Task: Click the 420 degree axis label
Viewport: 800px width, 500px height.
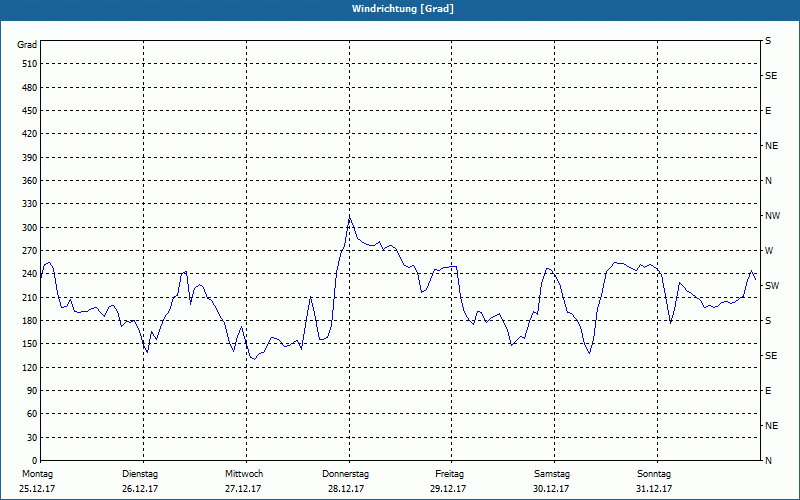Action: click(30, 134)
